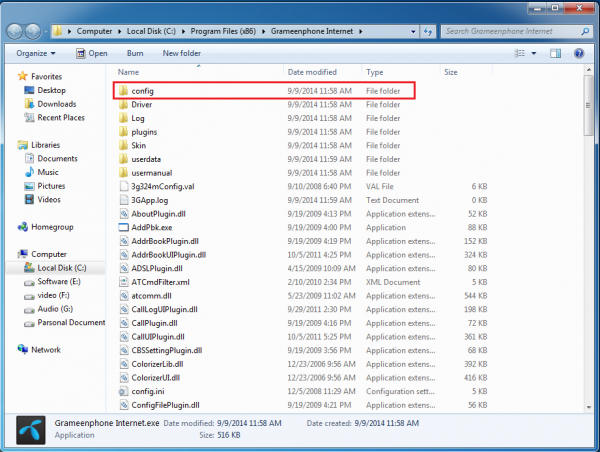Screen dimensions: 600x452
Task: Click the AddPbk.exe application icon
Action: pos(123,227)
